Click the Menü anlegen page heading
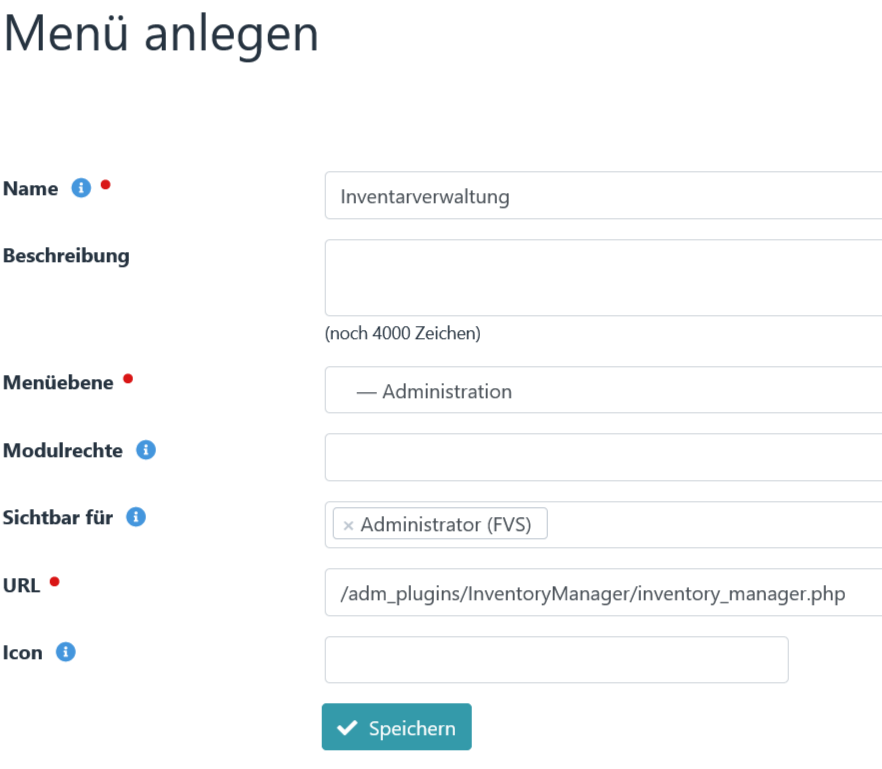 [160, 35]
